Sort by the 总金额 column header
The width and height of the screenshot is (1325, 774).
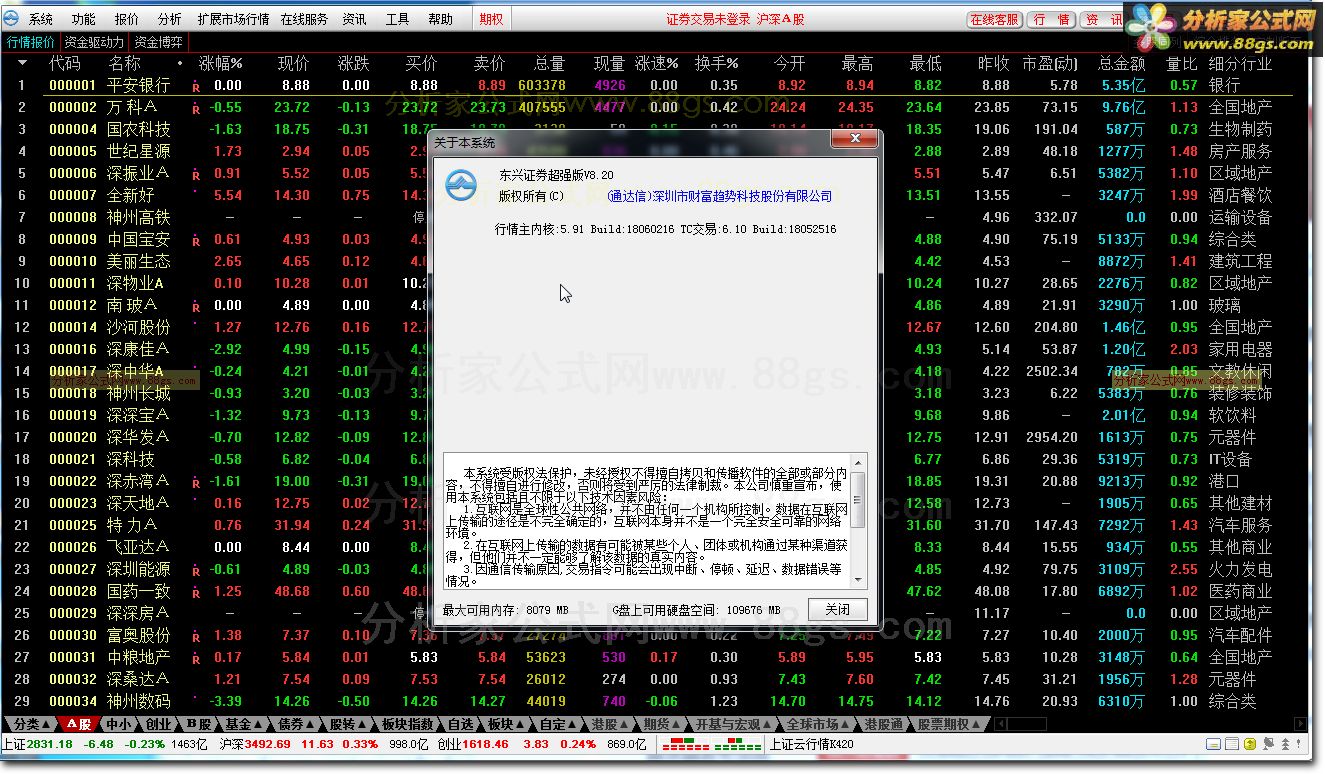pos(1121,63)
